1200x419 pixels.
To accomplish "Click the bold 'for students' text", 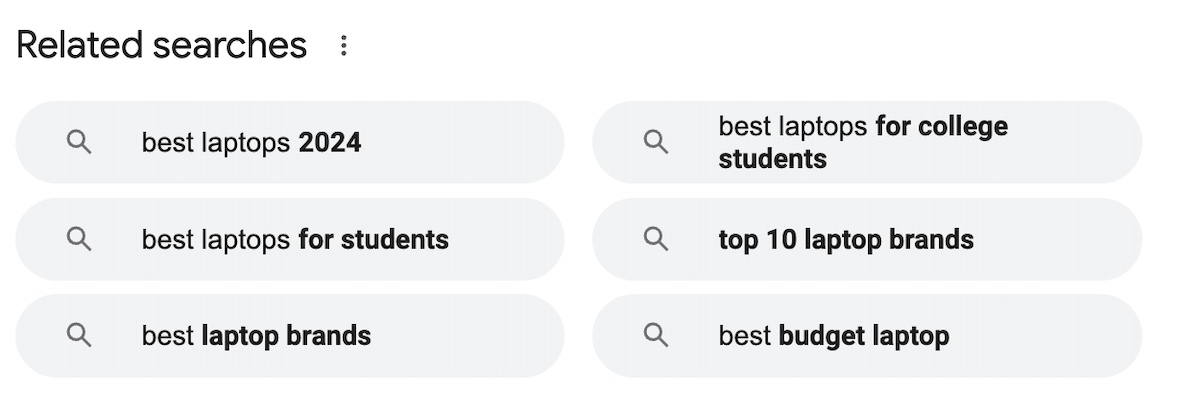I will click(x=374, y=240).
